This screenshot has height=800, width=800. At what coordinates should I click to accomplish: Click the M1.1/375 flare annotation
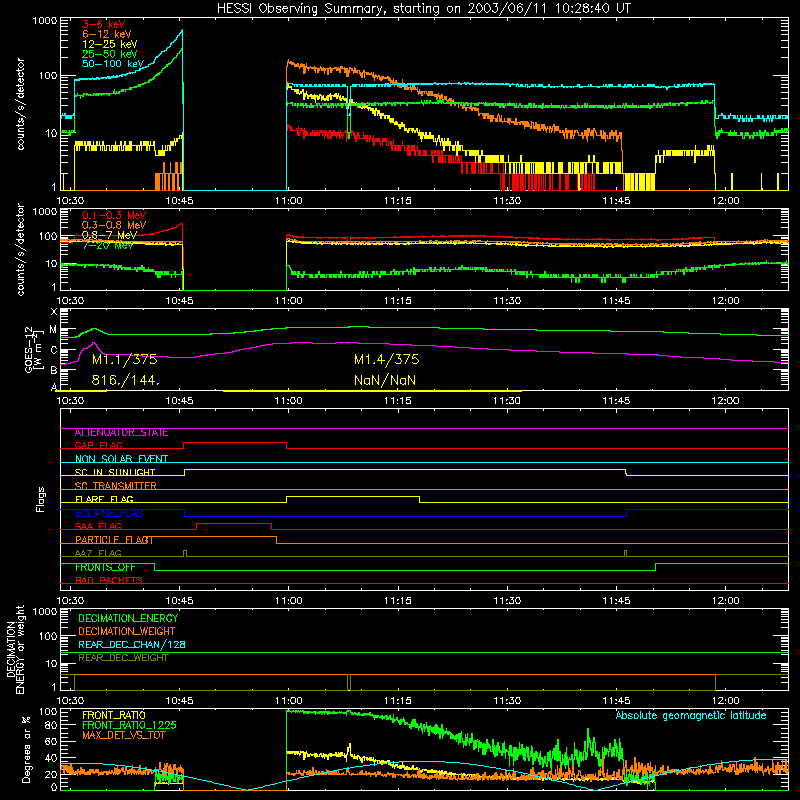[x=124, y=360]
